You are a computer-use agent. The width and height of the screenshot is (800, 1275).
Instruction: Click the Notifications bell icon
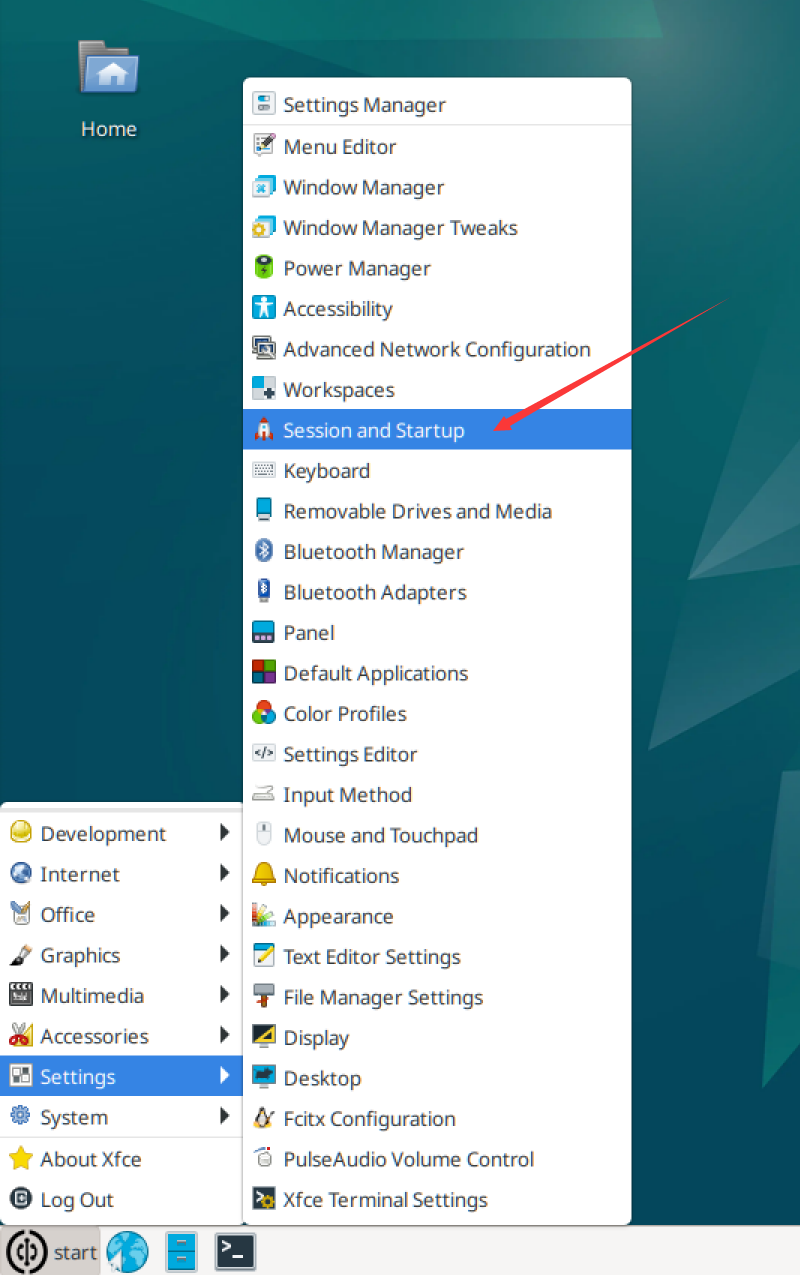tap(264, 875)
